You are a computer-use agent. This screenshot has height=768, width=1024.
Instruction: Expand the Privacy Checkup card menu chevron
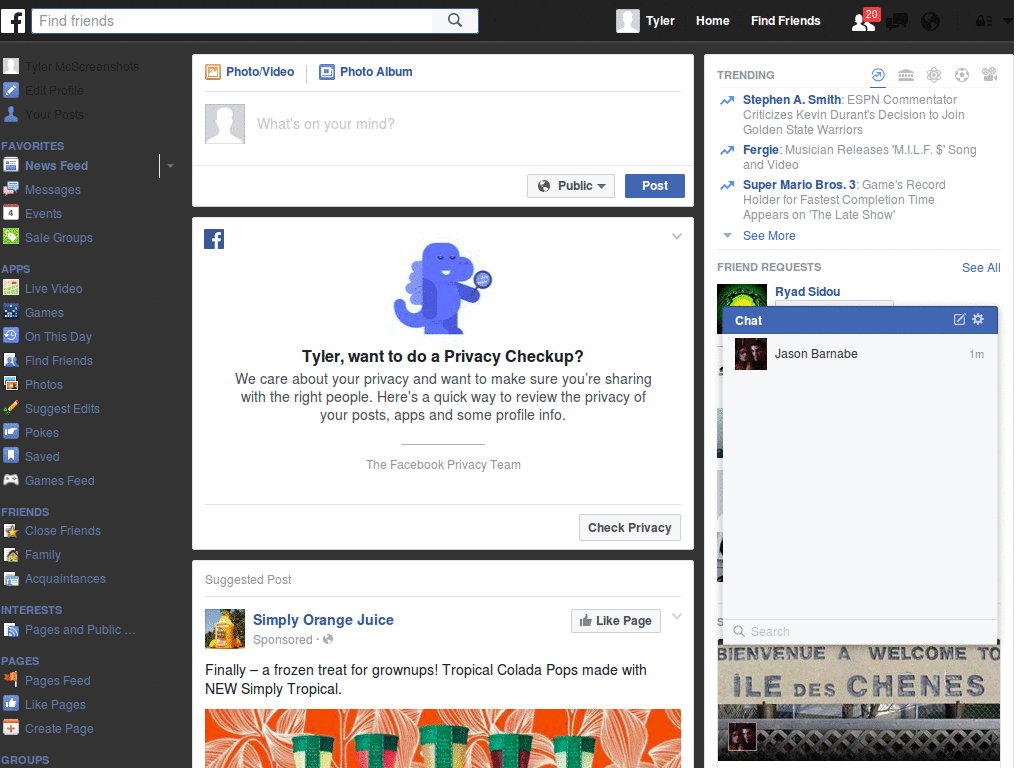coord(677,236)
